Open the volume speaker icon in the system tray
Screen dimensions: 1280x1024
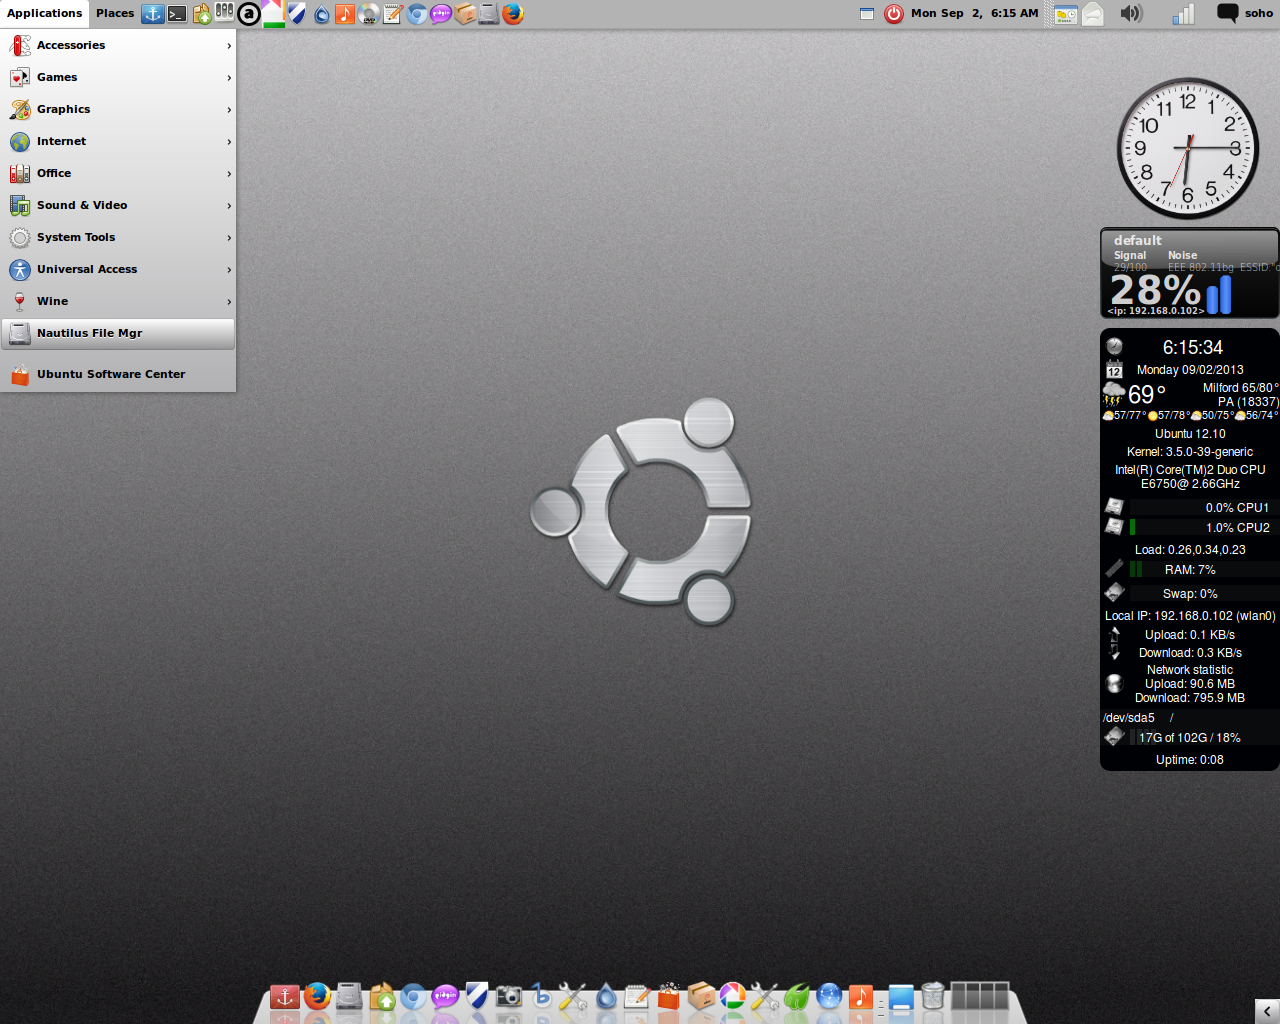[x=1131, y=14]
